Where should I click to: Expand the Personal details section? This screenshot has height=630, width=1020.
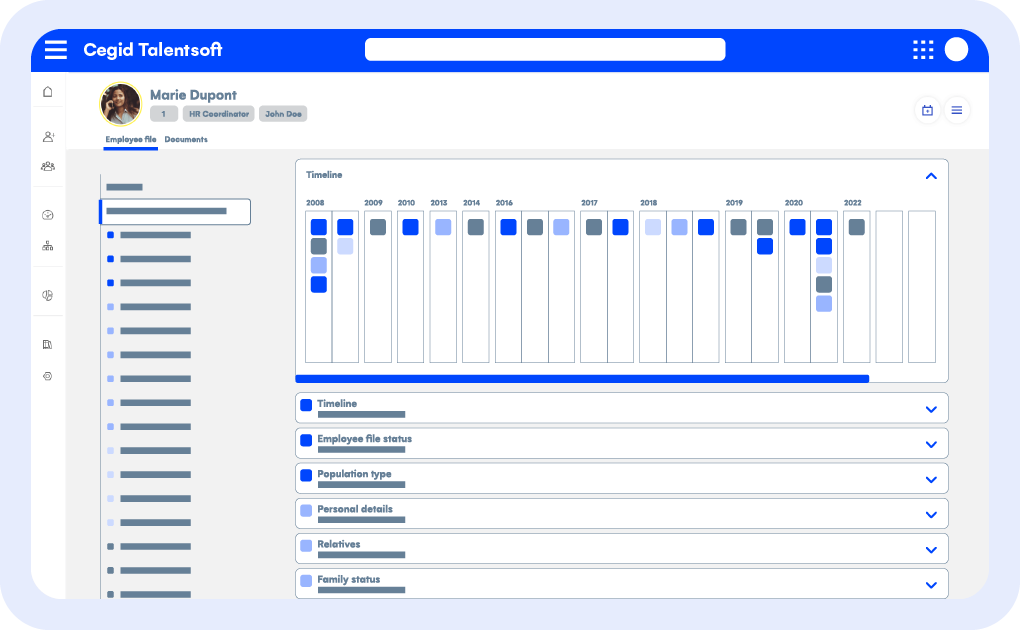(x=932, y=512)
